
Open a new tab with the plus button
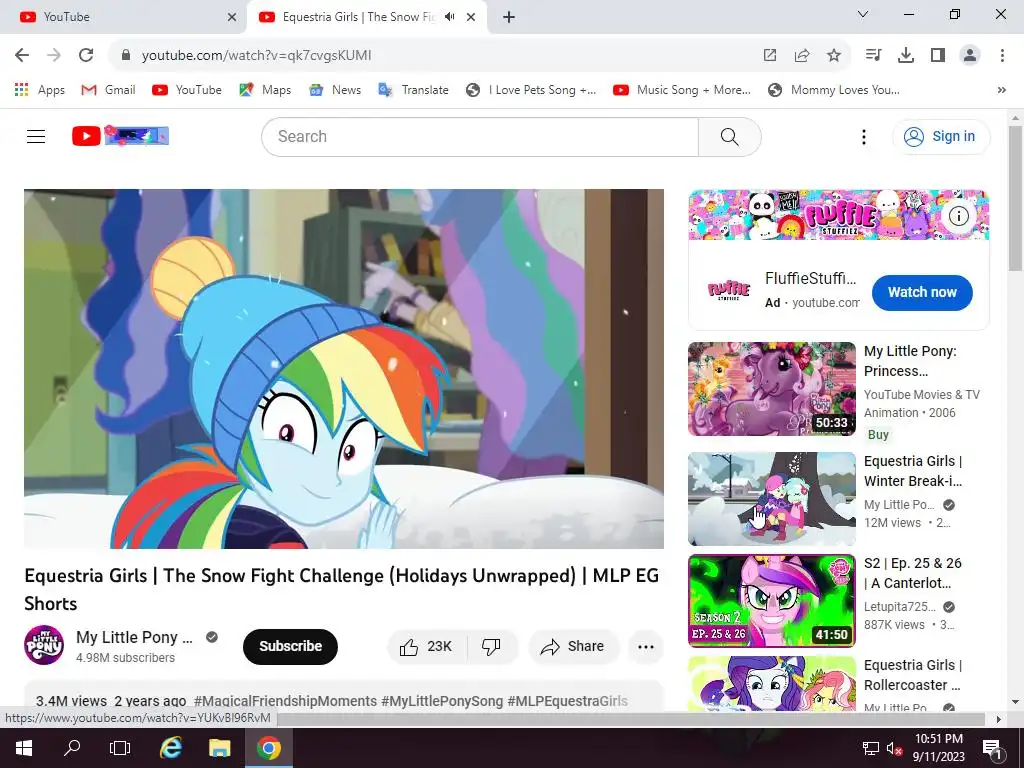coord(509,17)
